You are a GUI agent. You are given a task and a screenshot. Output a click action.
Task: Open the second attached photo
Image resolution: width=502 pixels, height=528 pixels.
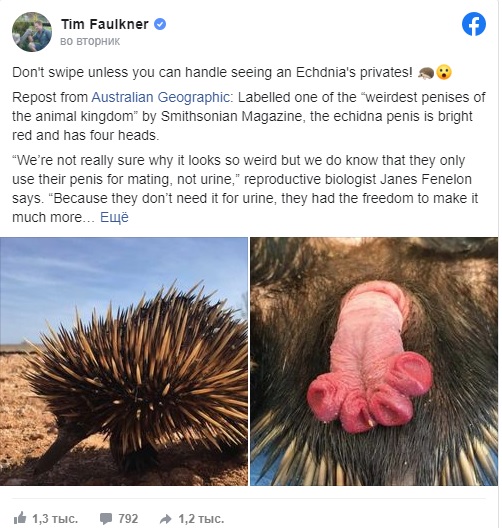tap(374, 361)
